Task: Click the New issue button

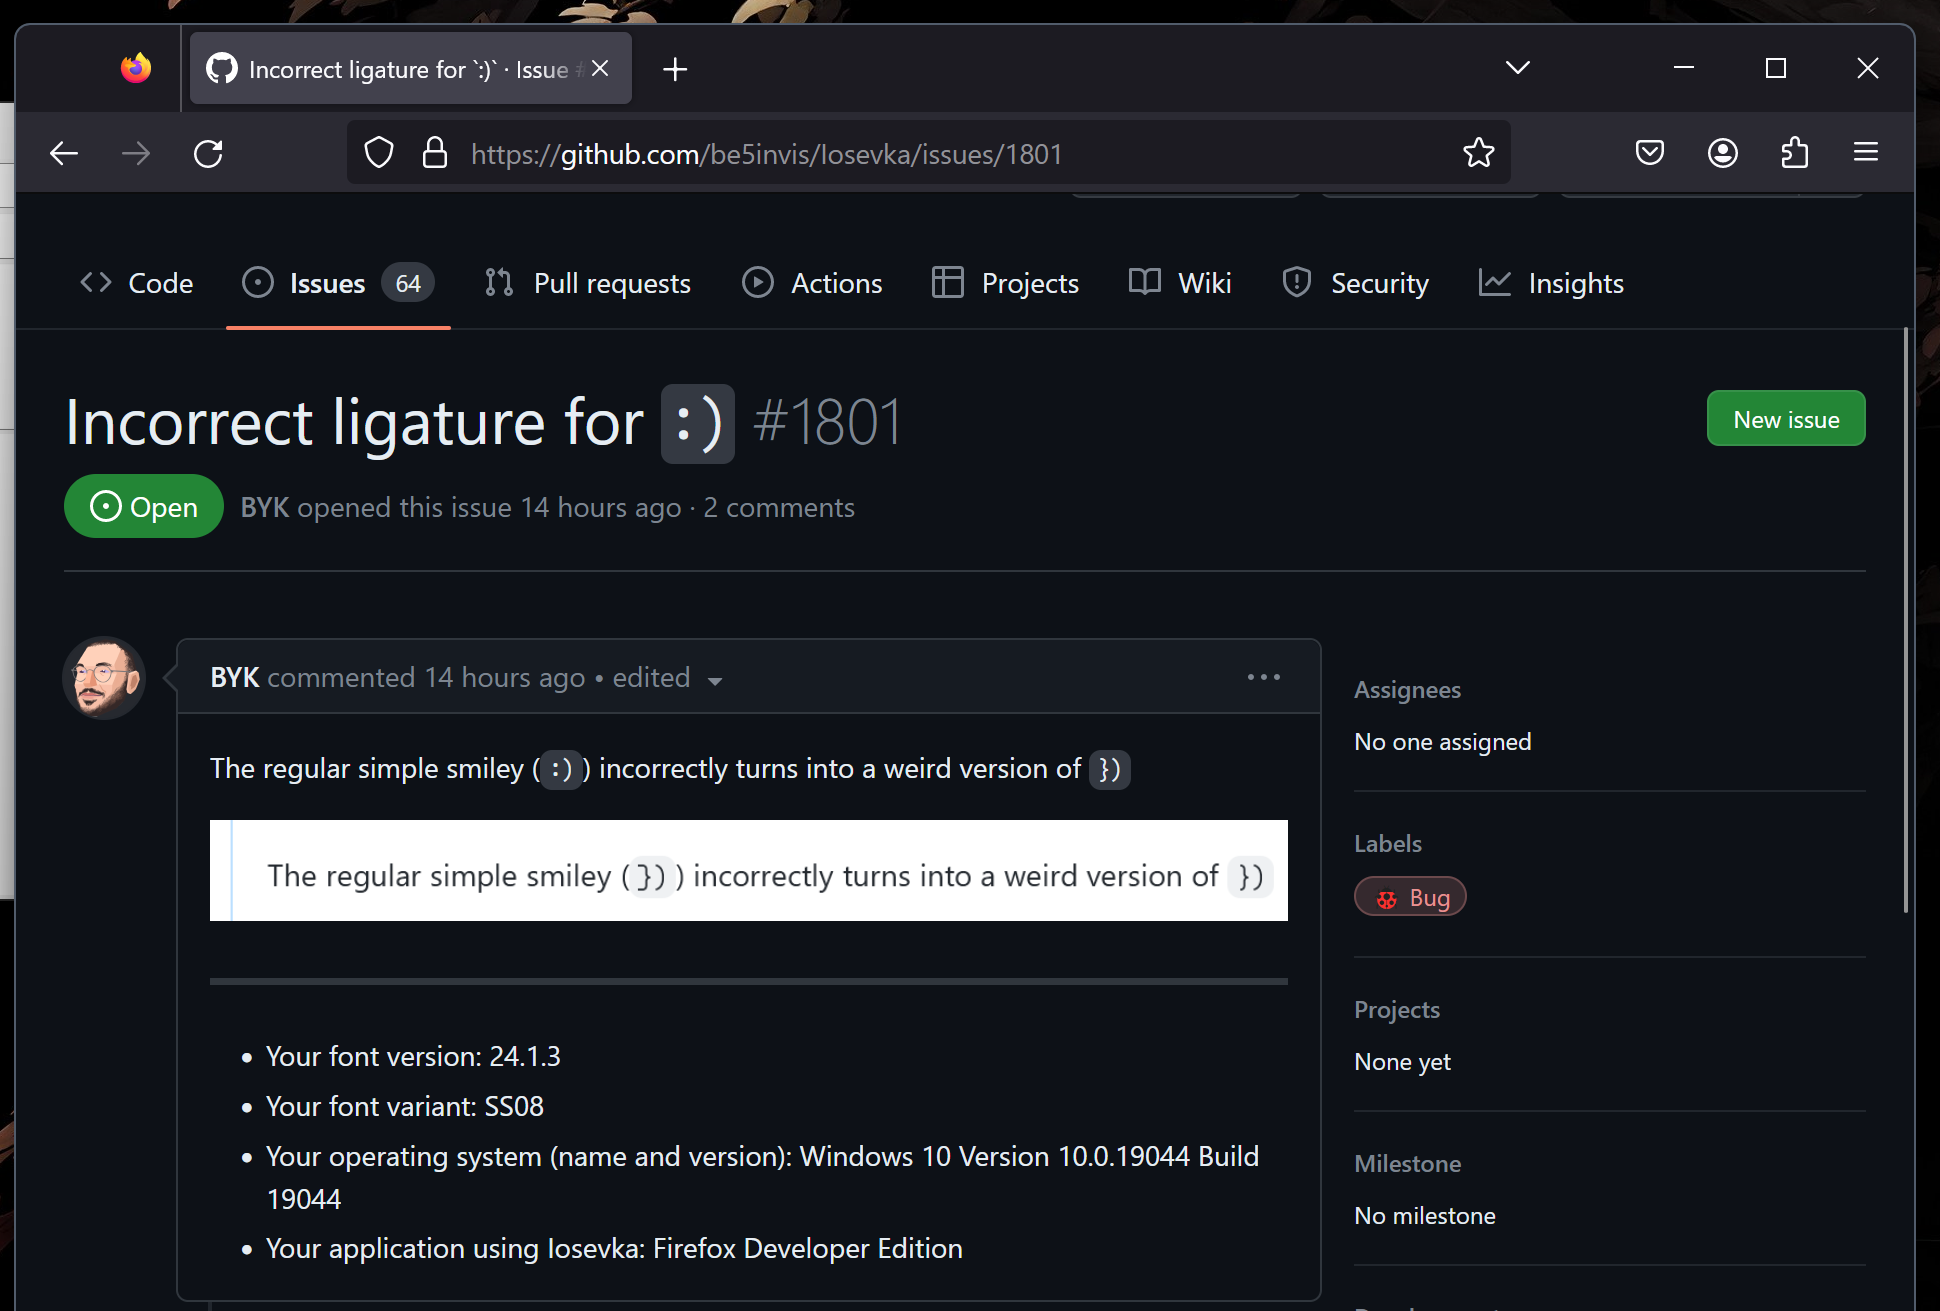Action: pyautogui.click(x=1785, y=418)
